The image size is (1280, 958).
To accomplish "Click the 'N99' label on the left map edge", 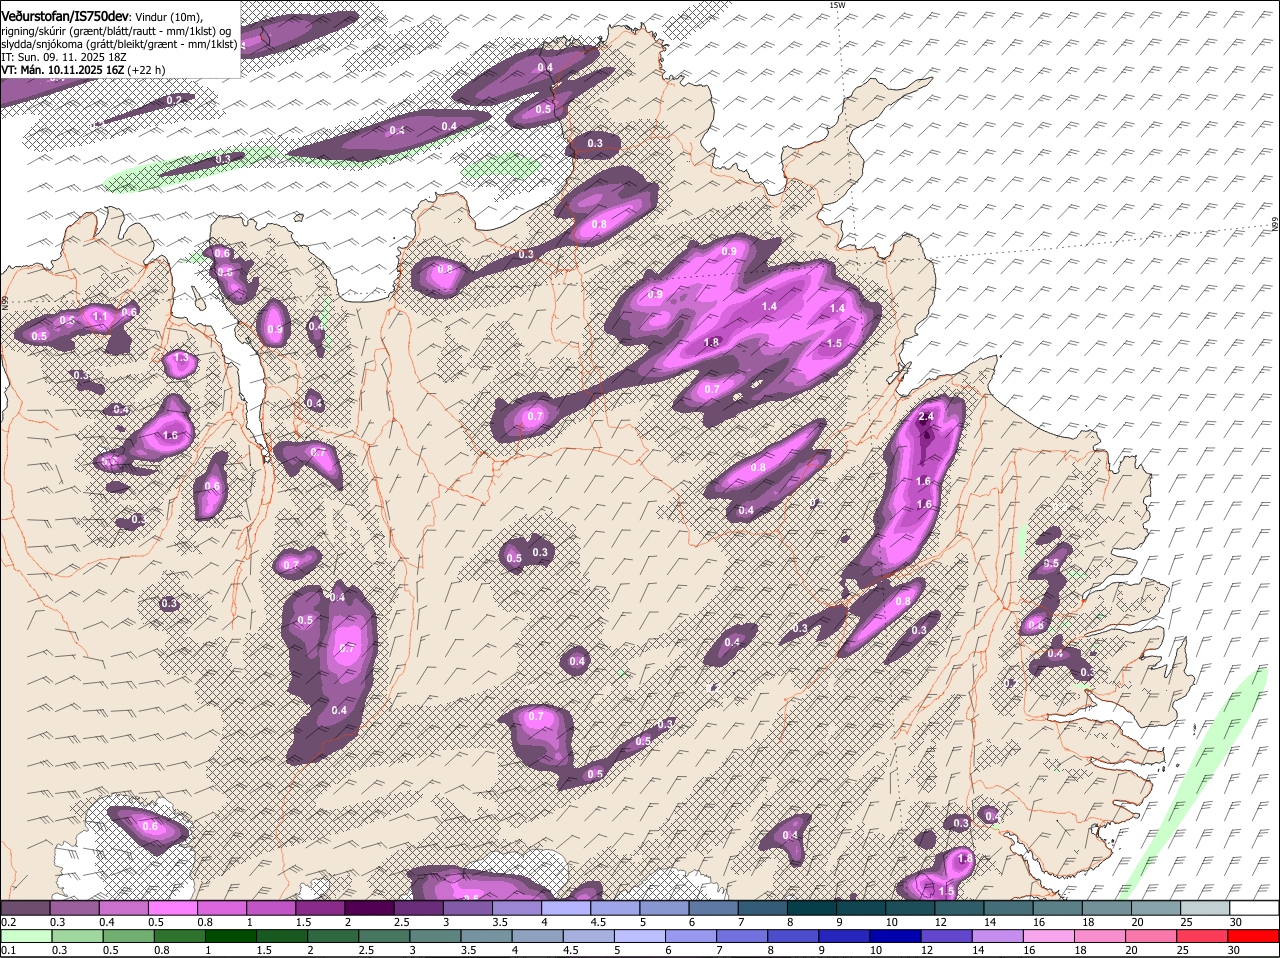I will tap(5, 301).
